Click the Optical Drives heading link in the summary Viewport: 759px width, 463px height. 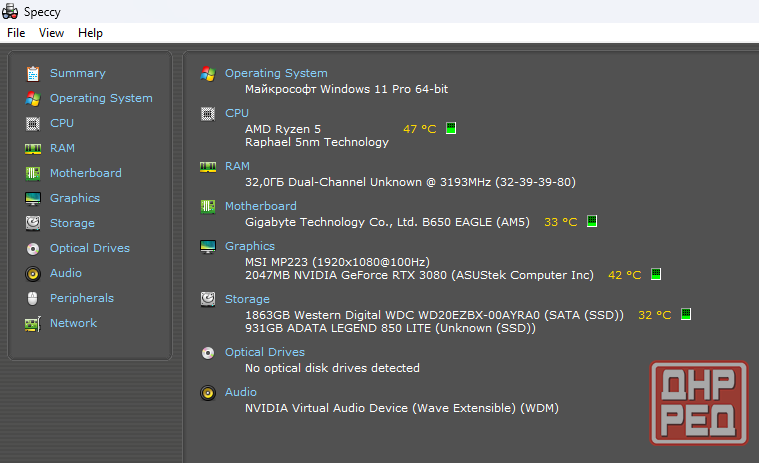click(265, 352)
